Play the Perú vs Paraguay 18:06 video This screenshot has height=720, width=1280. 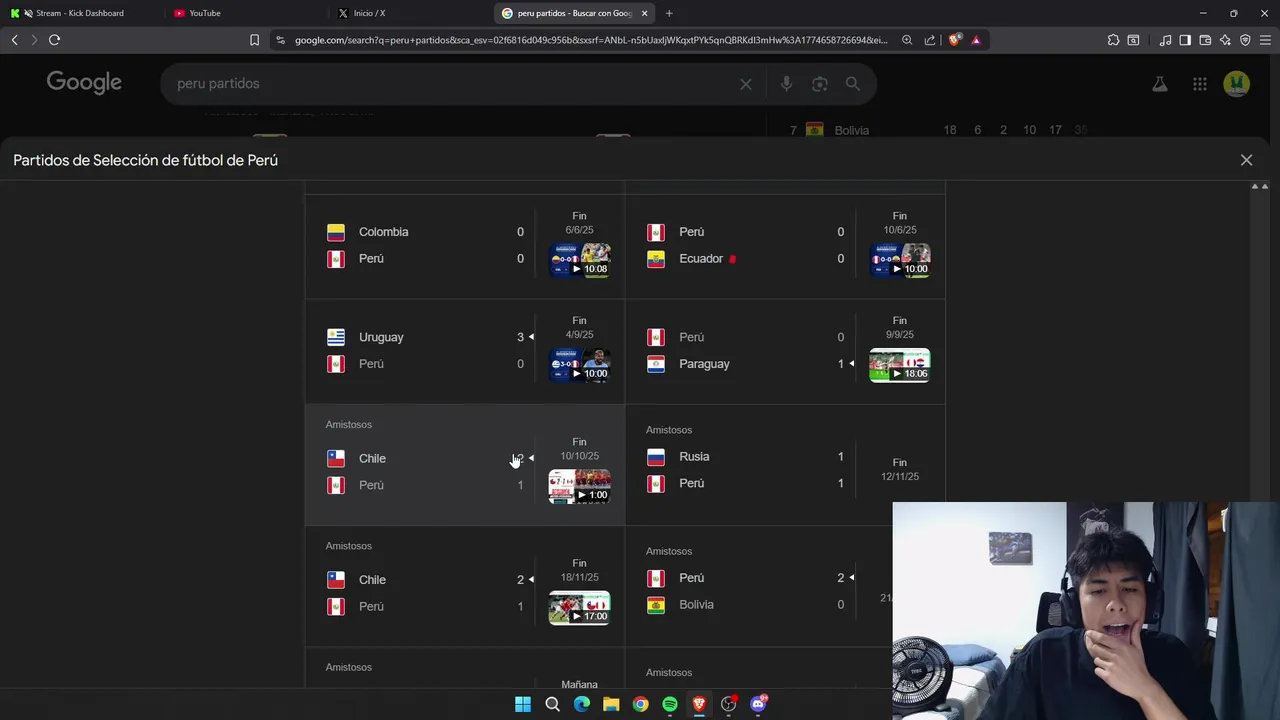pyautogui.click(x=900, y=365)
